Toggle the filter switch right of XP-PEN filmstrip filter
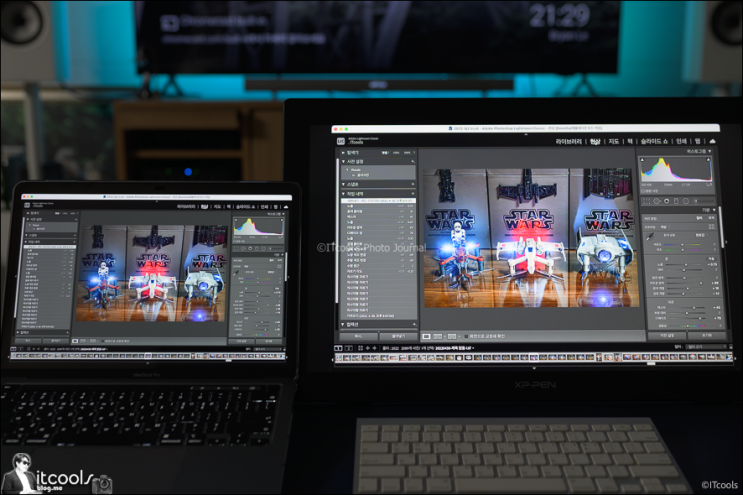 (x=730, y=347)
